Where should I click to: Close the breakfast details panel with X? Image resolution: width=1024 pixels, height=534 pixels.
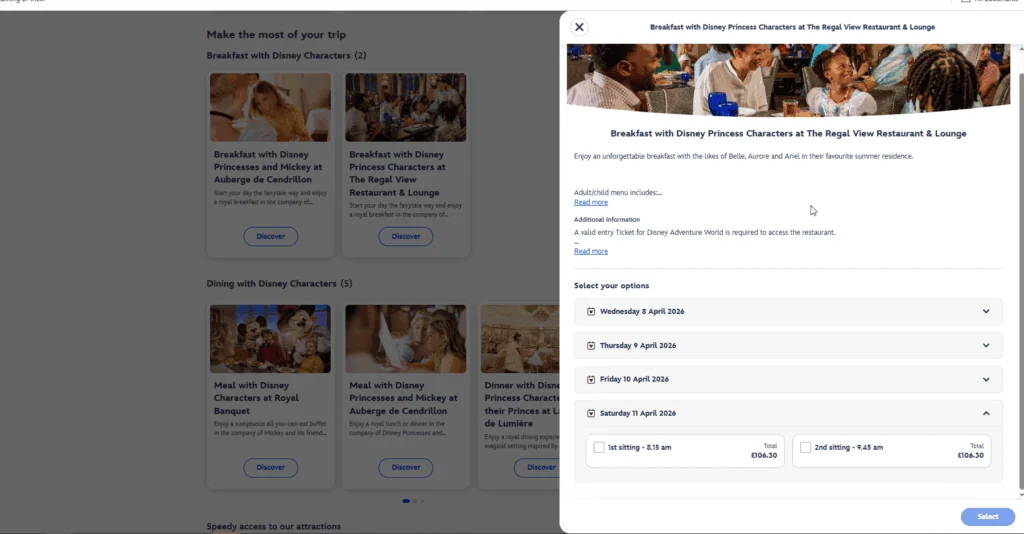pos(579,27)
